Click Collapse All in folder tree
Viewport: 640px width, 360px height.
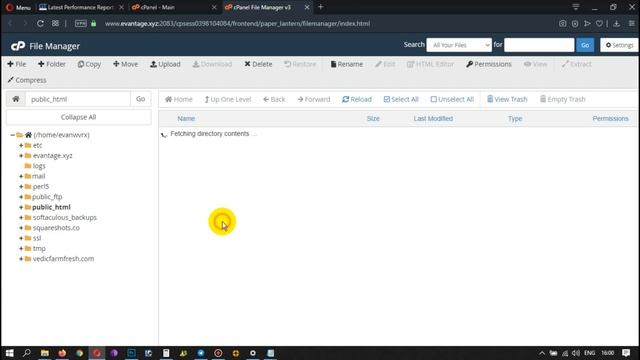[x=78, y=117]
